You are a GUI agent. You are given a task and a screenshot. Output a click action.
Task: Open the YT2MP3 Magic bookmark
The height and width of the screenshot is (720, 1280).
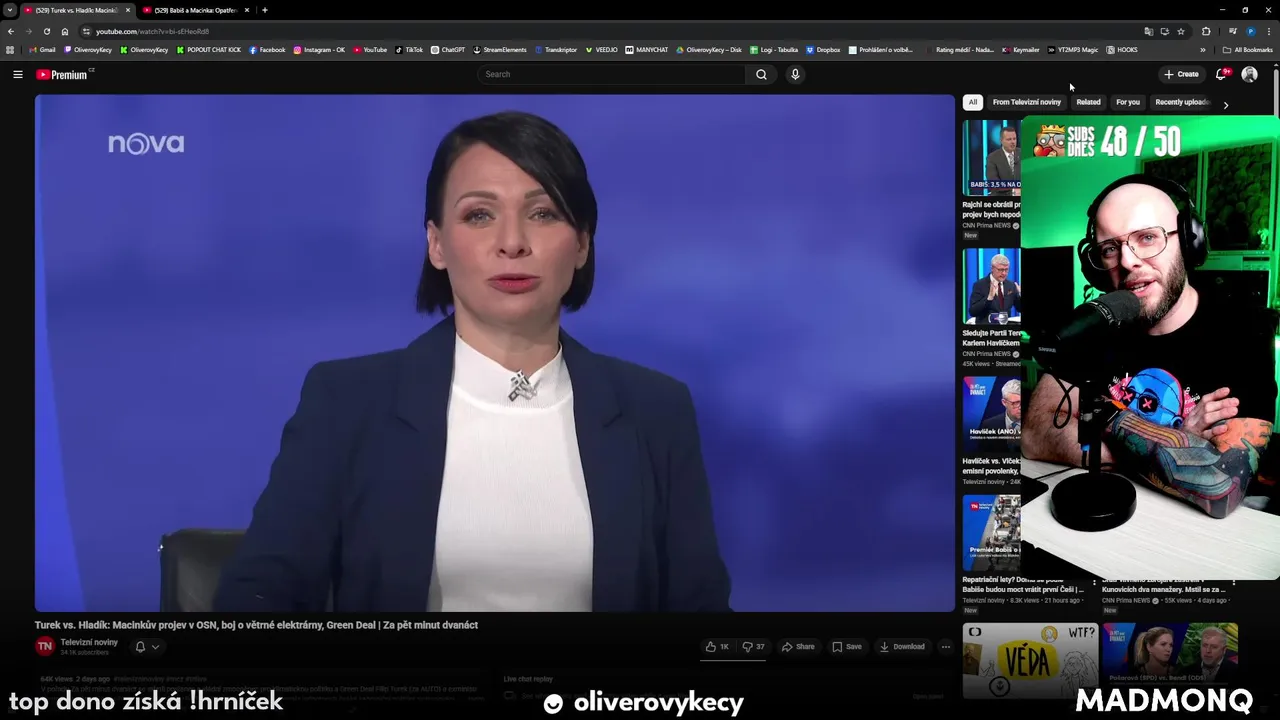pyautogui.click(x=1073, y=50)
